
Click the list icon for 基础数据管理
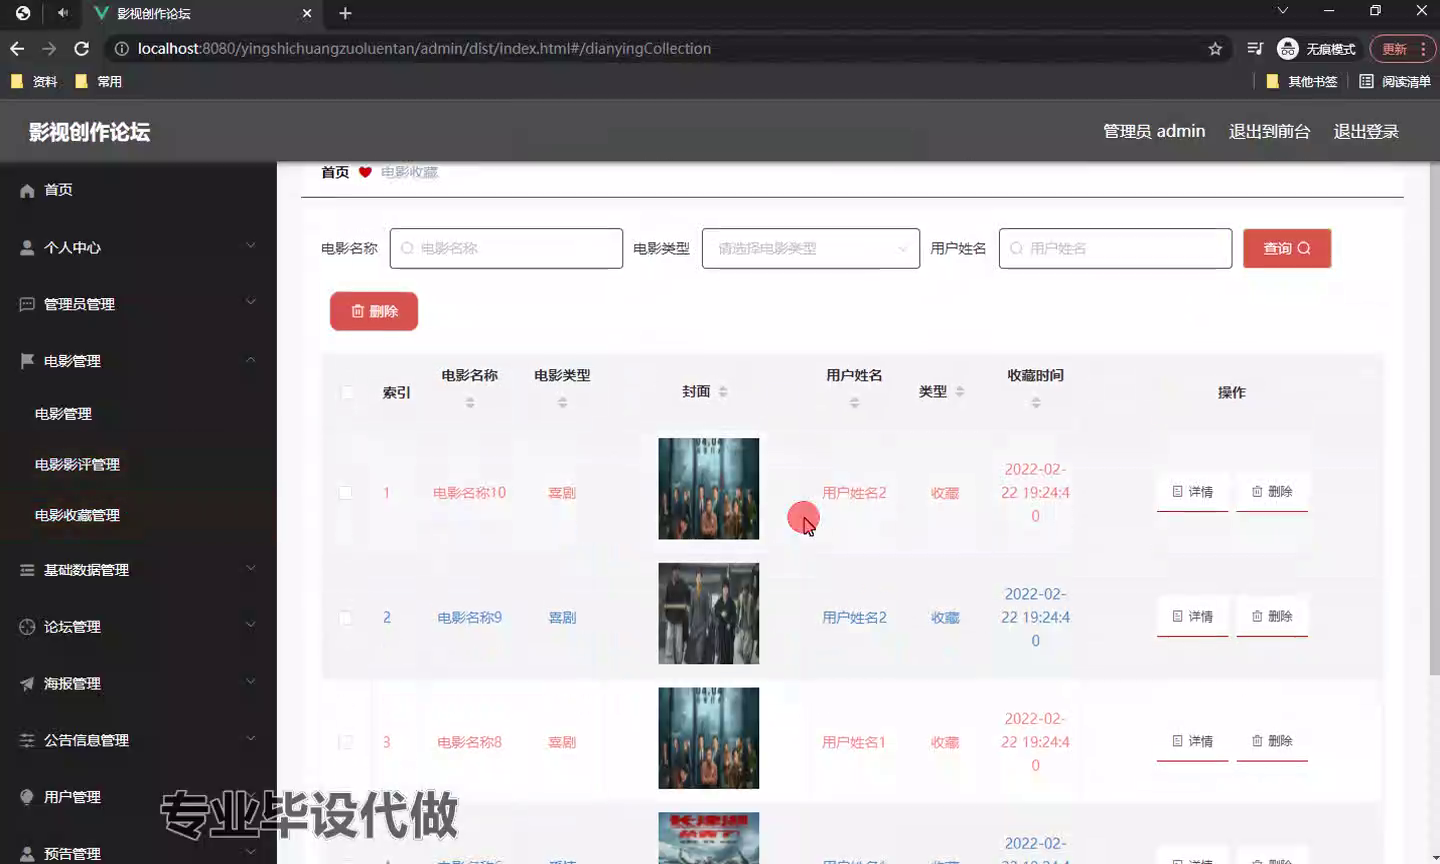[27, 570]
